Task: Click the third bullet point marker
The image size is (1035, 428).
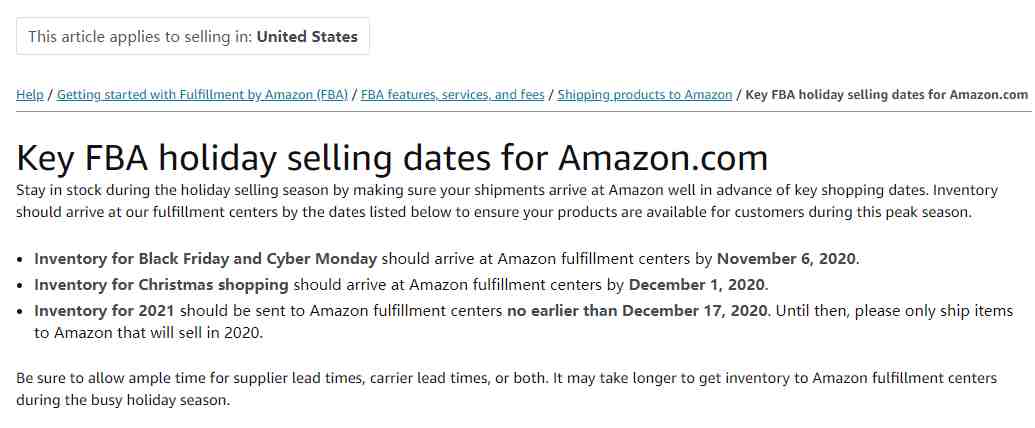Action: point(22,312)
